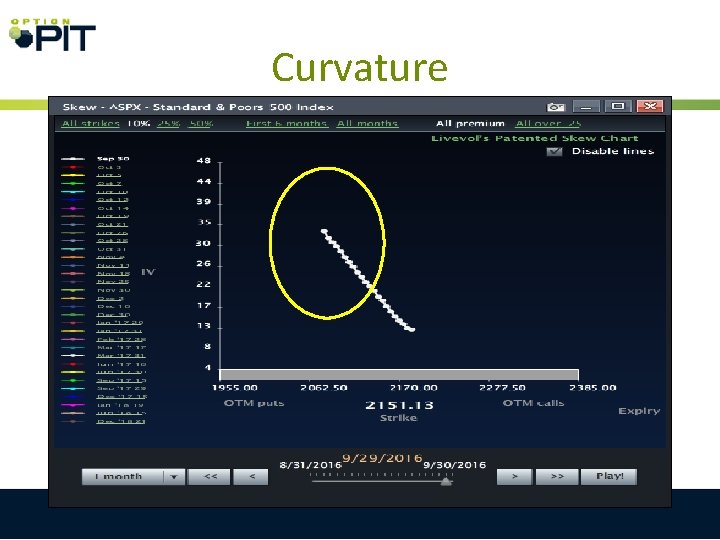Click Livevol's Patented Skew Chart text

coord(534,138)
